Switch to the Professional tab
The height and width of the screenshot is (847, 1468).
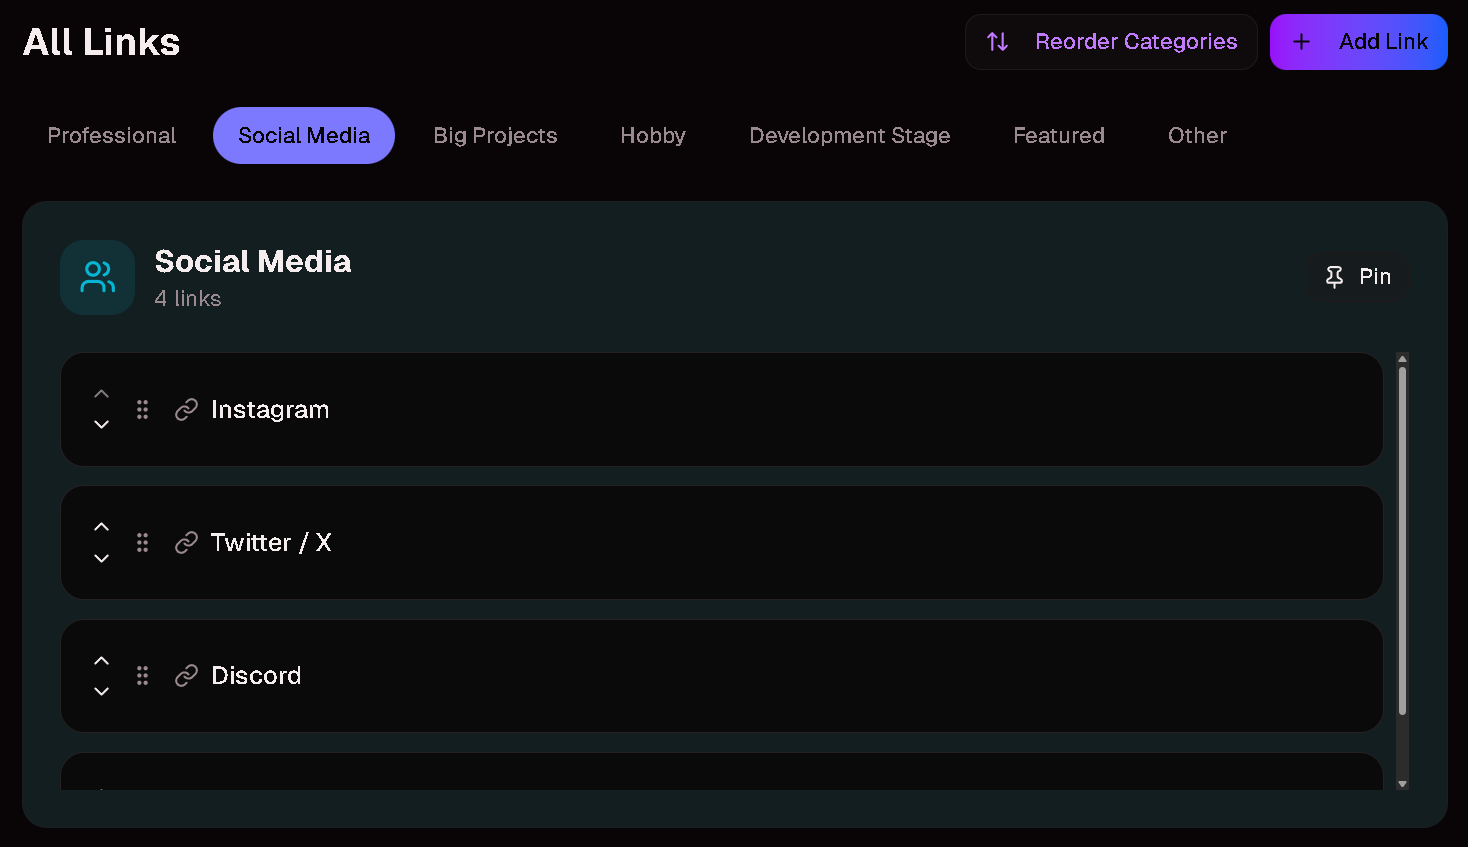(112, 136)
